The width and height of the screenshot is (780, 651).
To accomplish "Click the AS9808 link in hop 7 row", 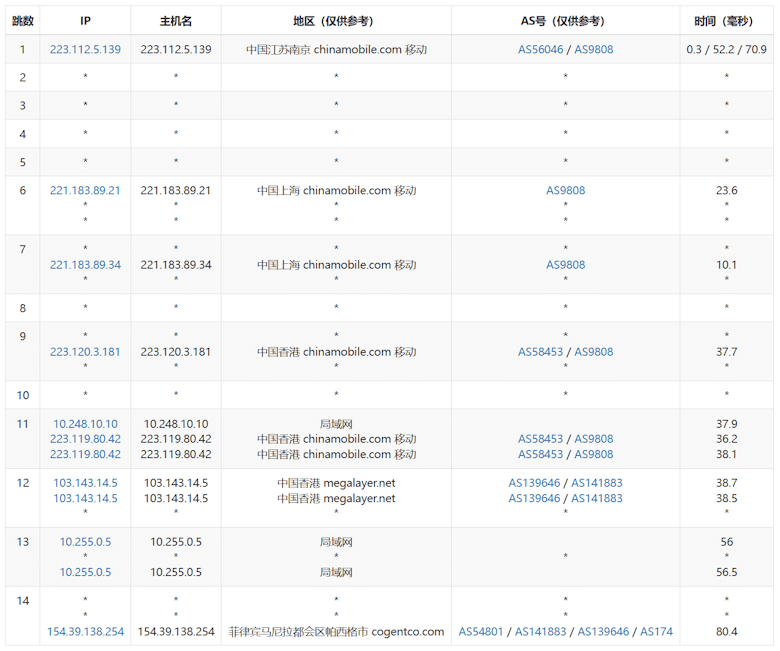I will pos(565,265).
